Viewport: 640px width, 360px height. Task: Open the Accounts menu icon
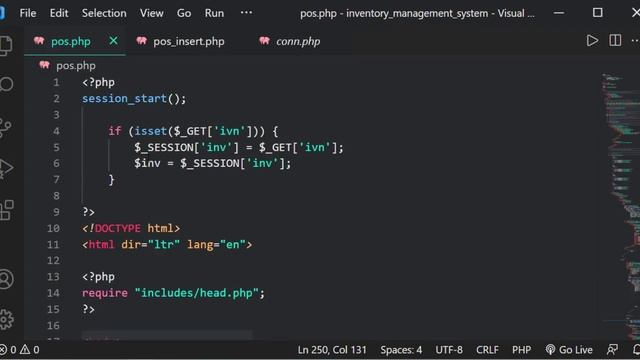pyautogui.click(x=6, y=280)
